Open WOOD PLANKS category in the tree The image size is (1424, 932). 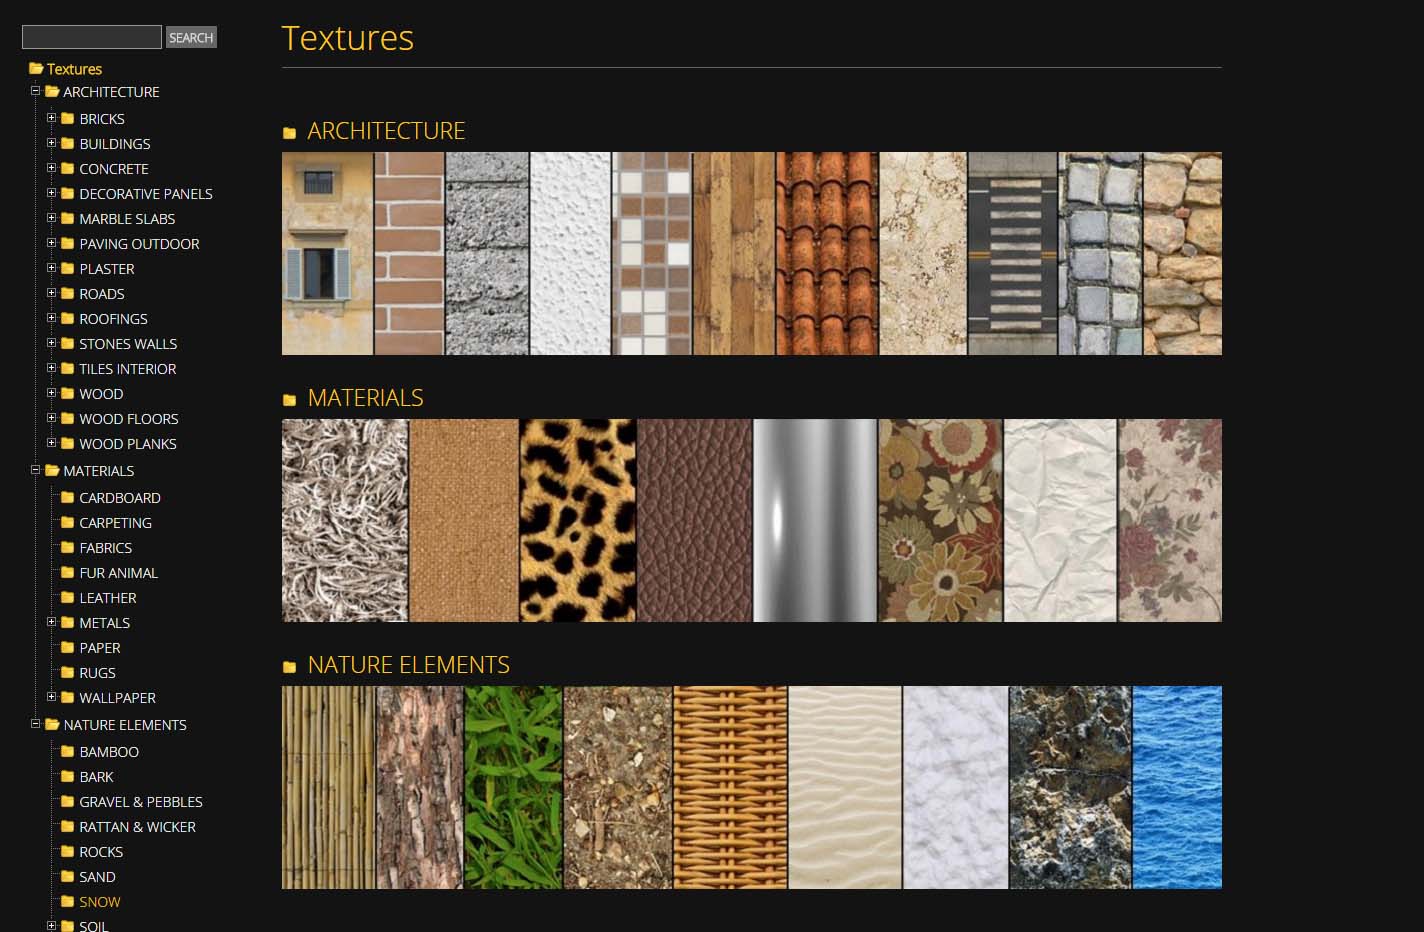pyautogui.click(x=128, y=444)
